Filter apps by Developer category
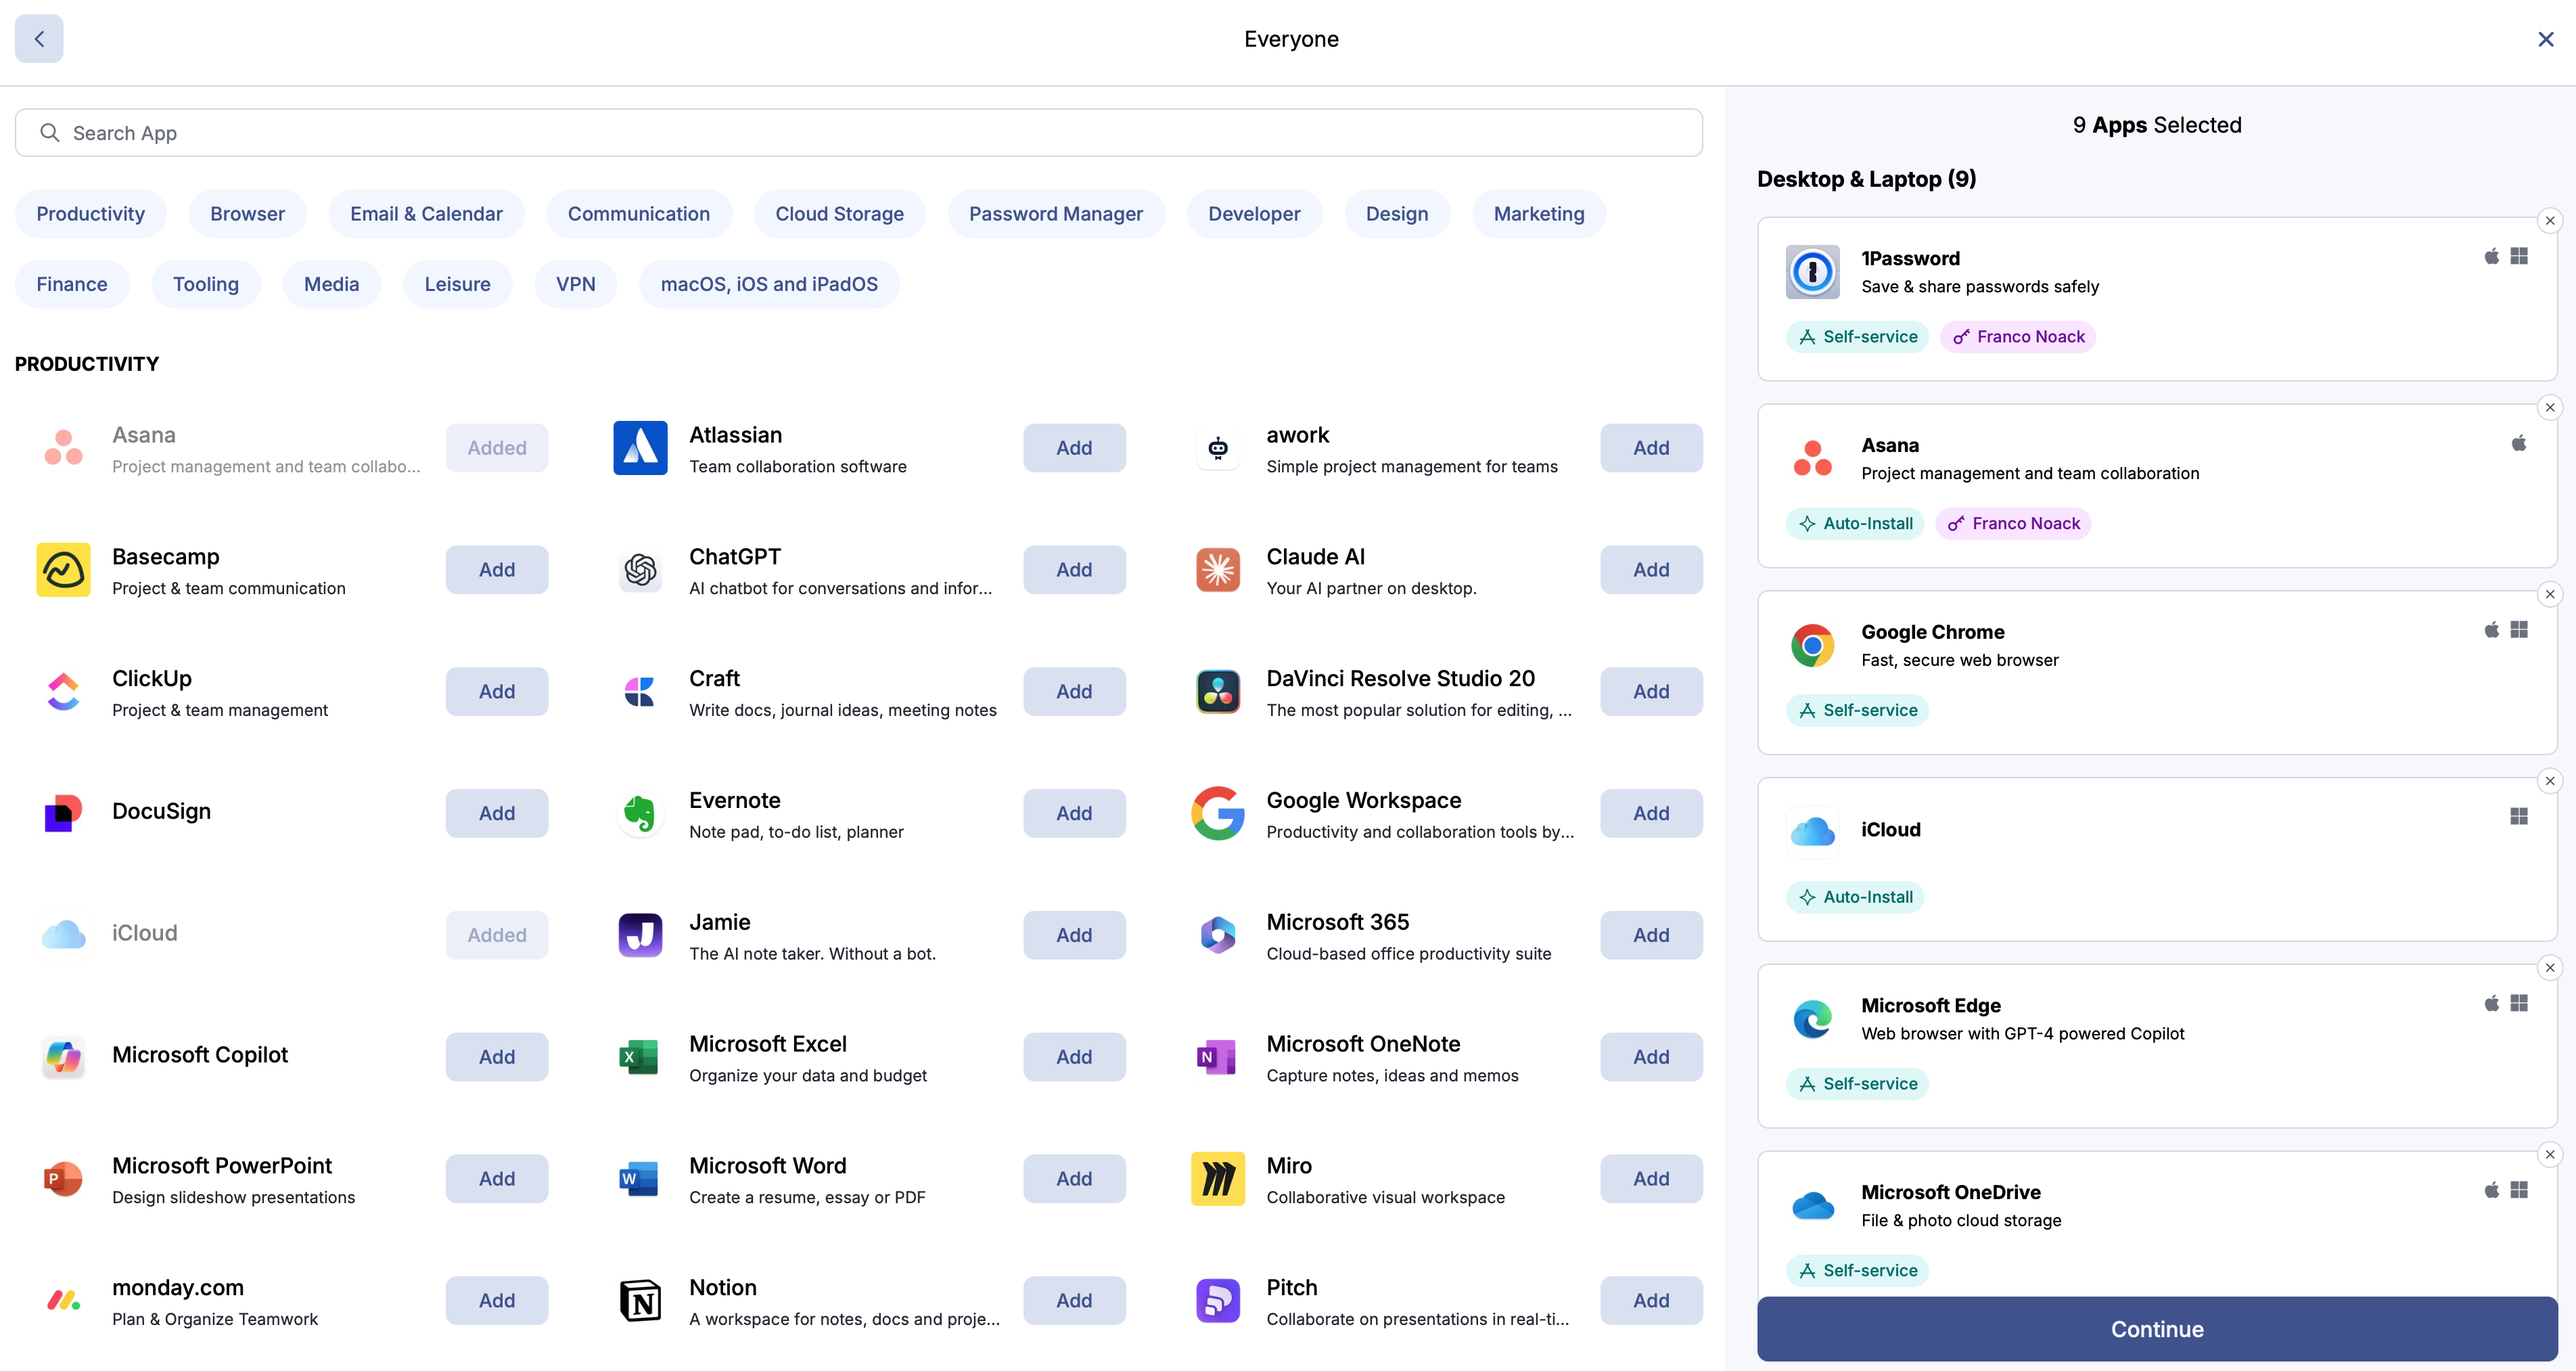Viewport: 2576px width, 1371px height. point(1254,214)
